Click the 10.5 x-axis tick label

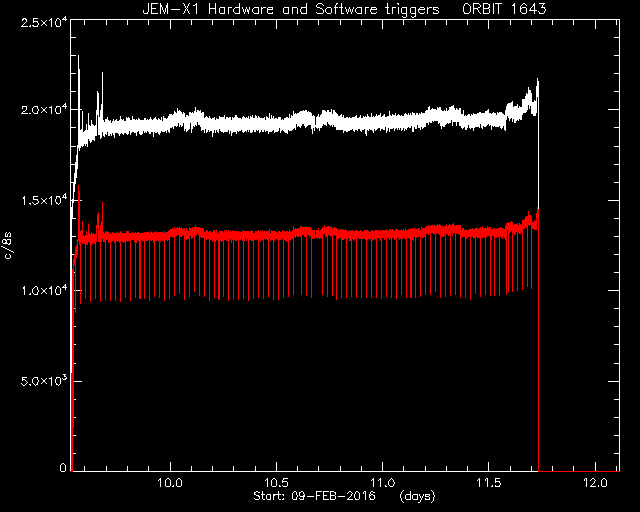(276, 483)
